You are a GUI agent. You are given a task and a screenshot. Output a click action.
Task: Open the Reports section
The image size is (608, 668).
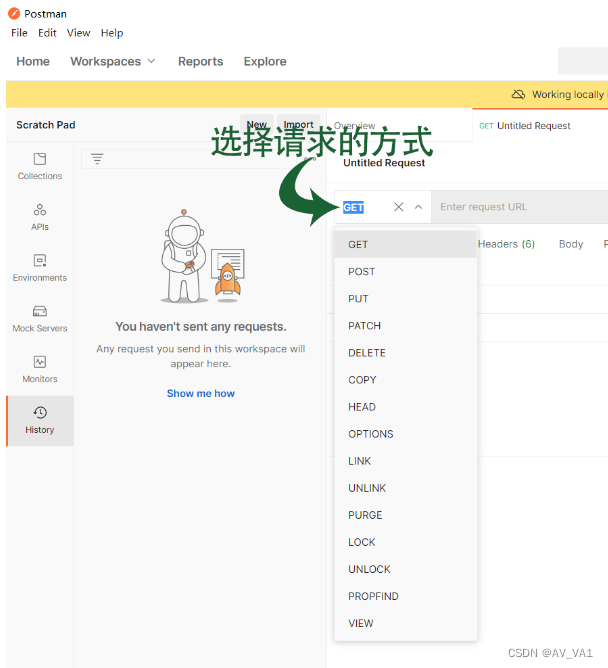tap(200, 61)
